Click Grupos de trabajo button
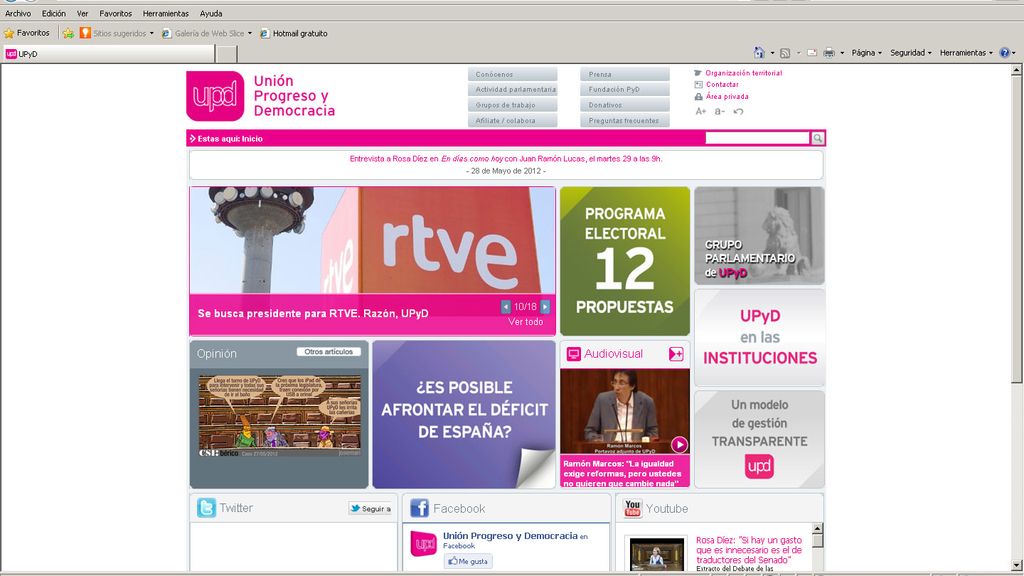The height and width of the screenshot is (576, 1024). pyautogui.click(x=513, y=105)
